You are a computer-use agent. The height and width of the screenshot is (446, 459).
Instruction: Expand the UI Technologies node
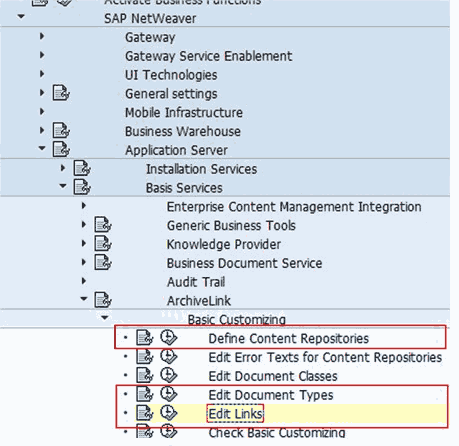coord(42,73)
